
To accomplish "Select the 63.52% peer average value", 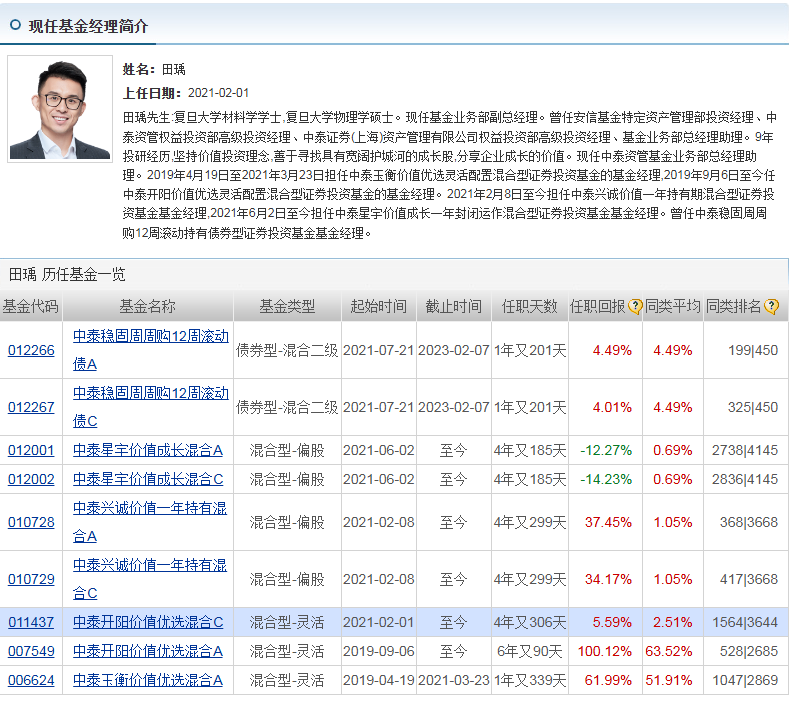I will click(668, 651).
